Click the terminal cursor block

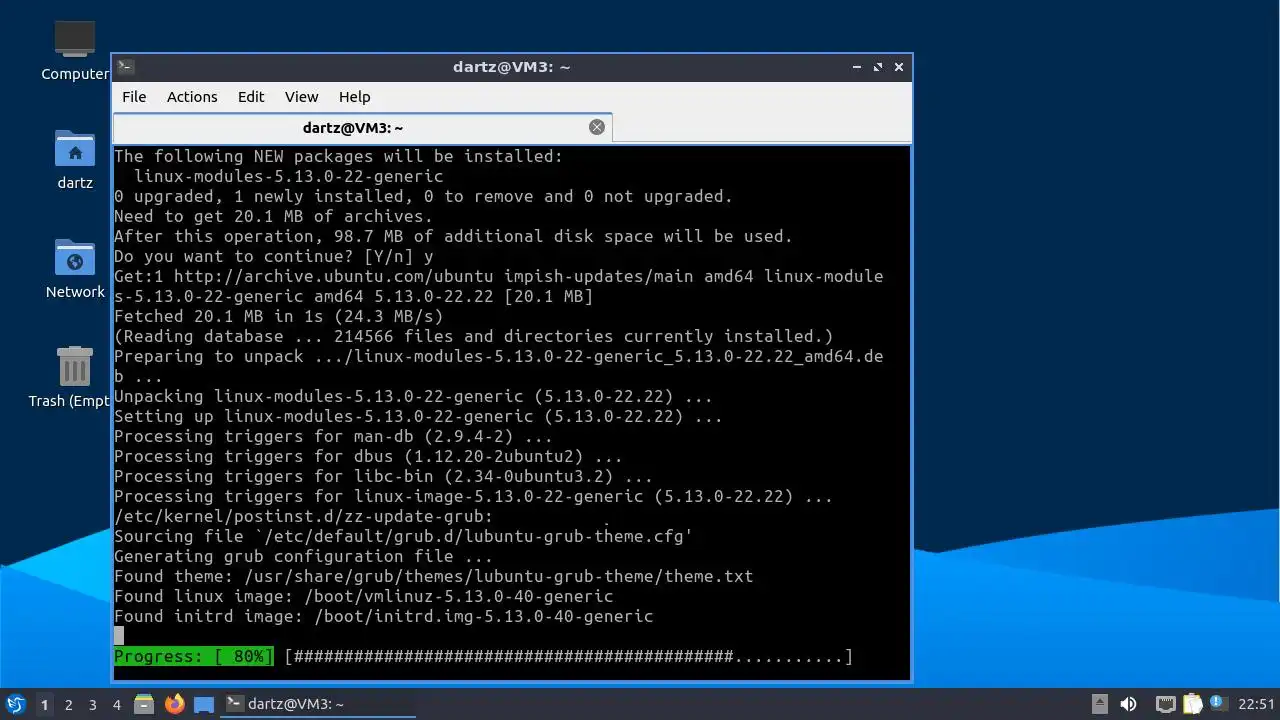click(x=119, y=636)
